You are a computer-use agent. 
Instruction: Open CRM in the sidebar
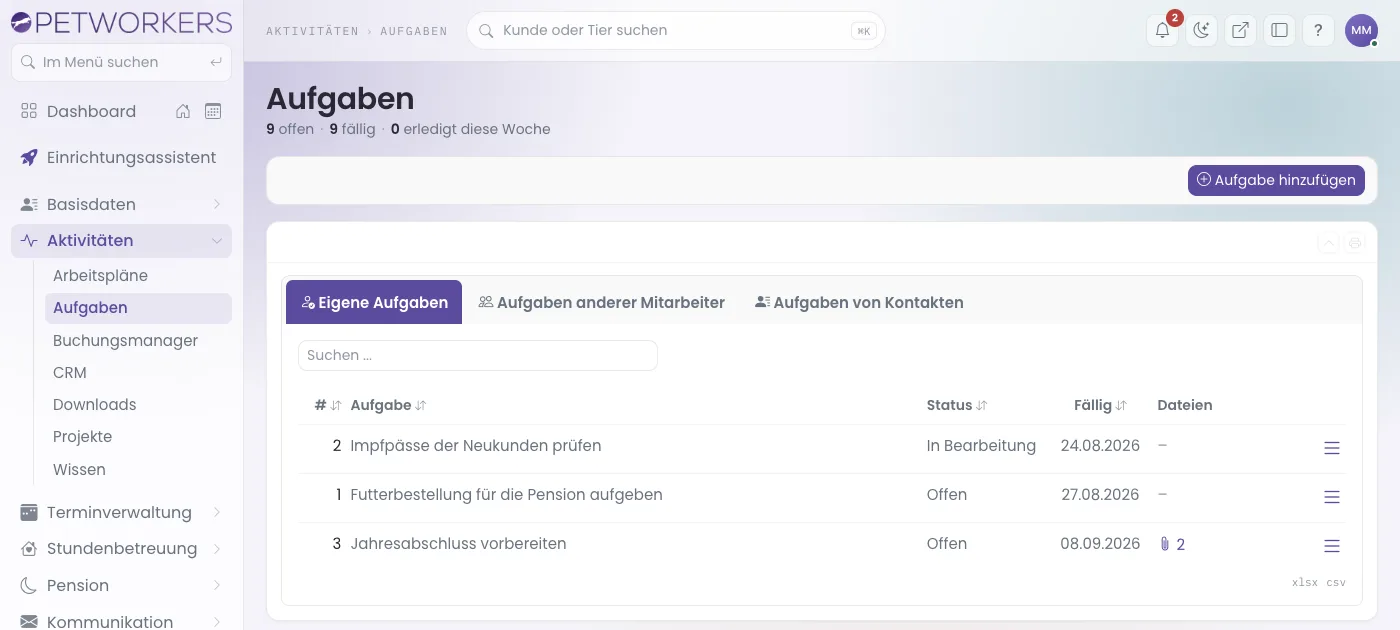coord(138,372)
